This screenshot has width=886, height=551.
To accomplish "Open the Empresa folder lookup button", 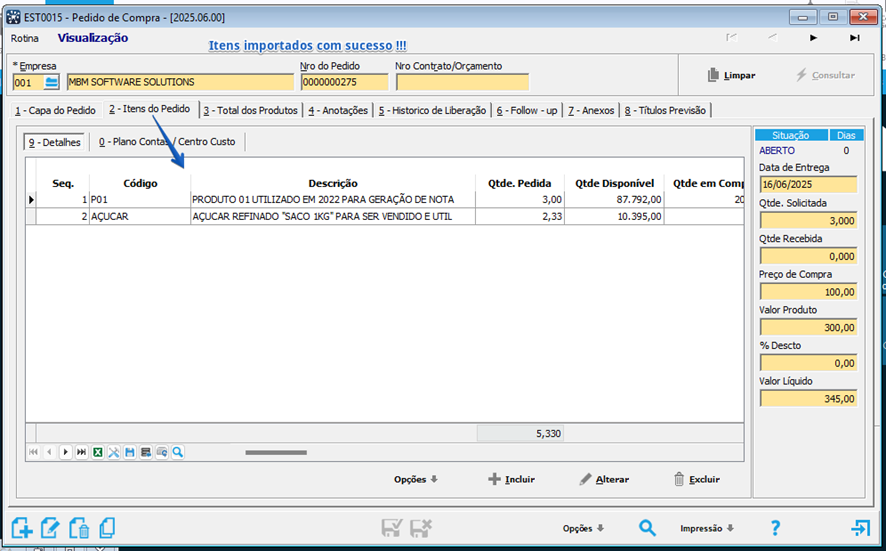I will 52,82.
